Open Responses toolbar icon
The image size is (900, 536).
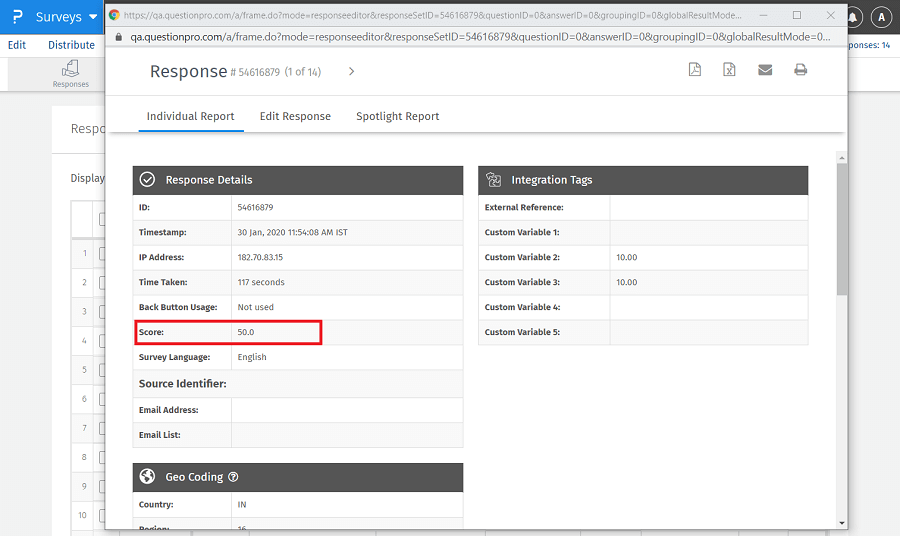click(70, 73)
